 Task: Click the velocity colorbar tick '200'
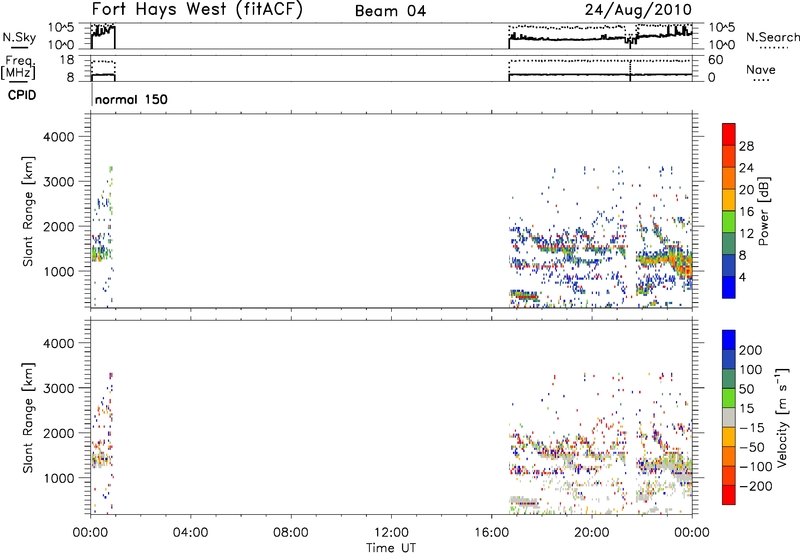coord(751,350)
